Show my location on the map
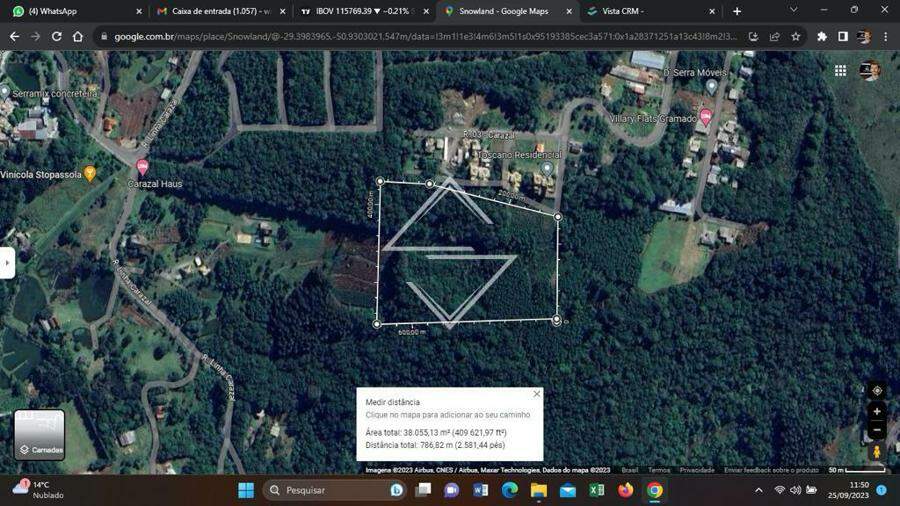Viewport: 900px width, 506px height. [877, 390]
